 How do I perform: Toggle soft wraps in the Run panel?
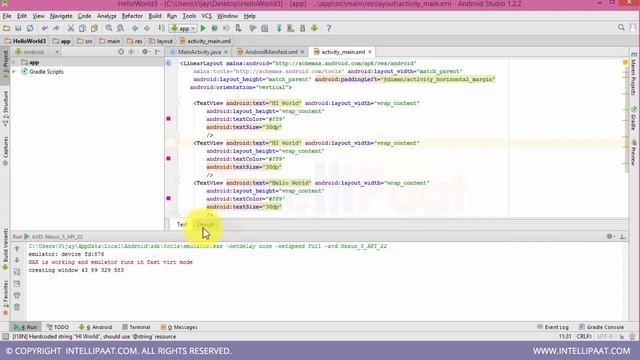pyautogui.click(x=17, y=272)
